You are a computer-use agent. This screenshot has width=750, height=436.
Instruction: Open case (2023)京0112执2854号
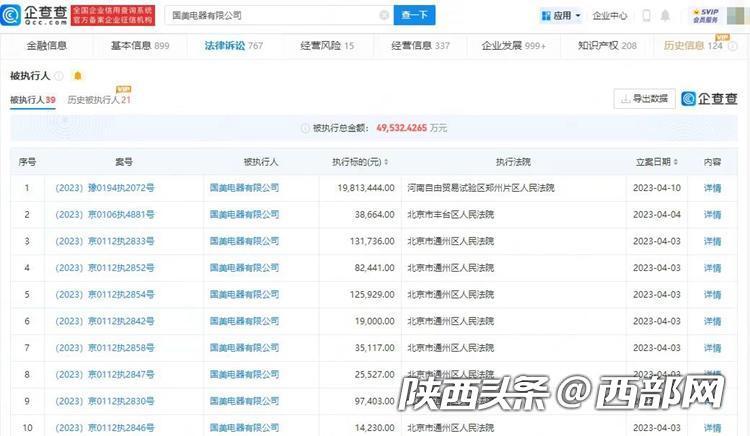click(105, 294)
